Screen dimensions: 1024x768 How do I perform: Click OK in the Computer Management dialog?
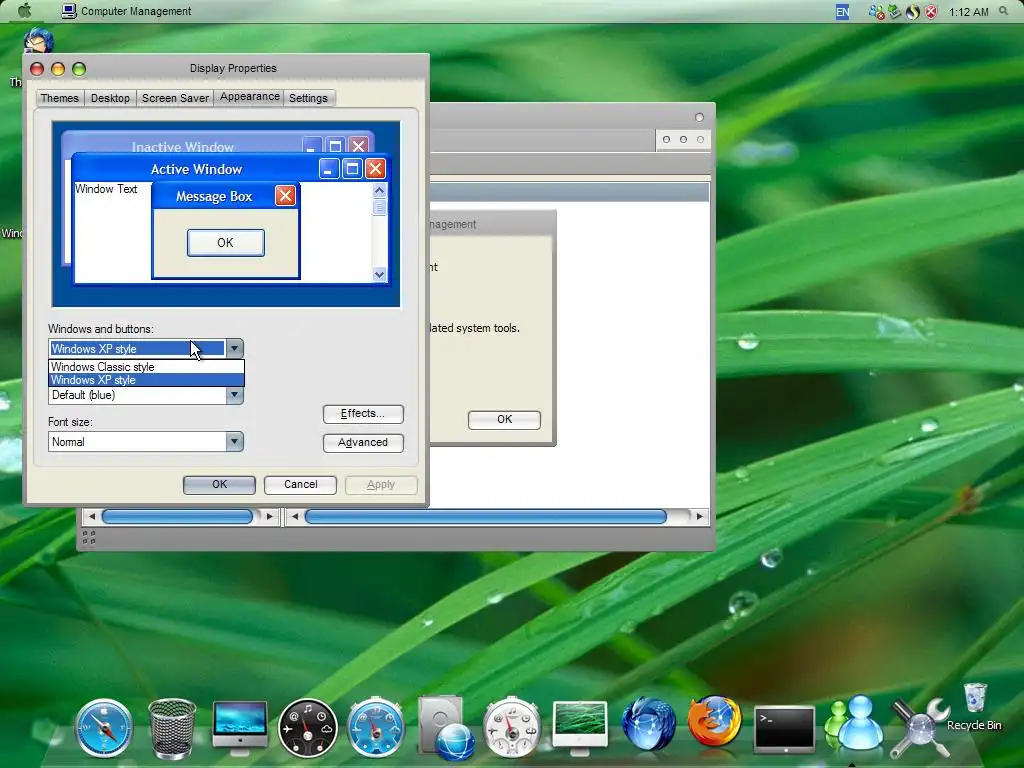pyautogui.click(x=504, y=419)
